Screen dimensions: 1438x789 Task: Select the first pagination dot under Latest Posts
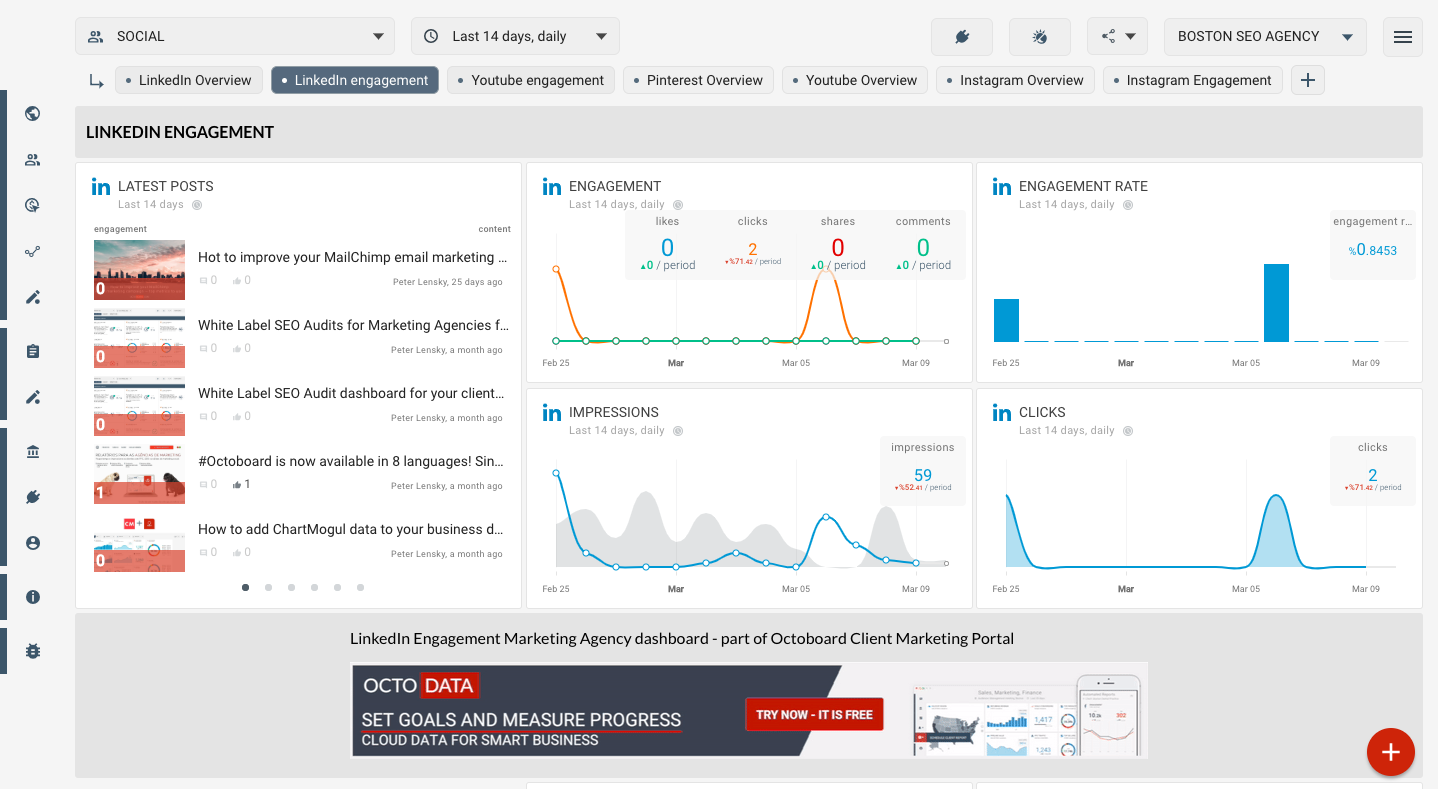point(246,588)
